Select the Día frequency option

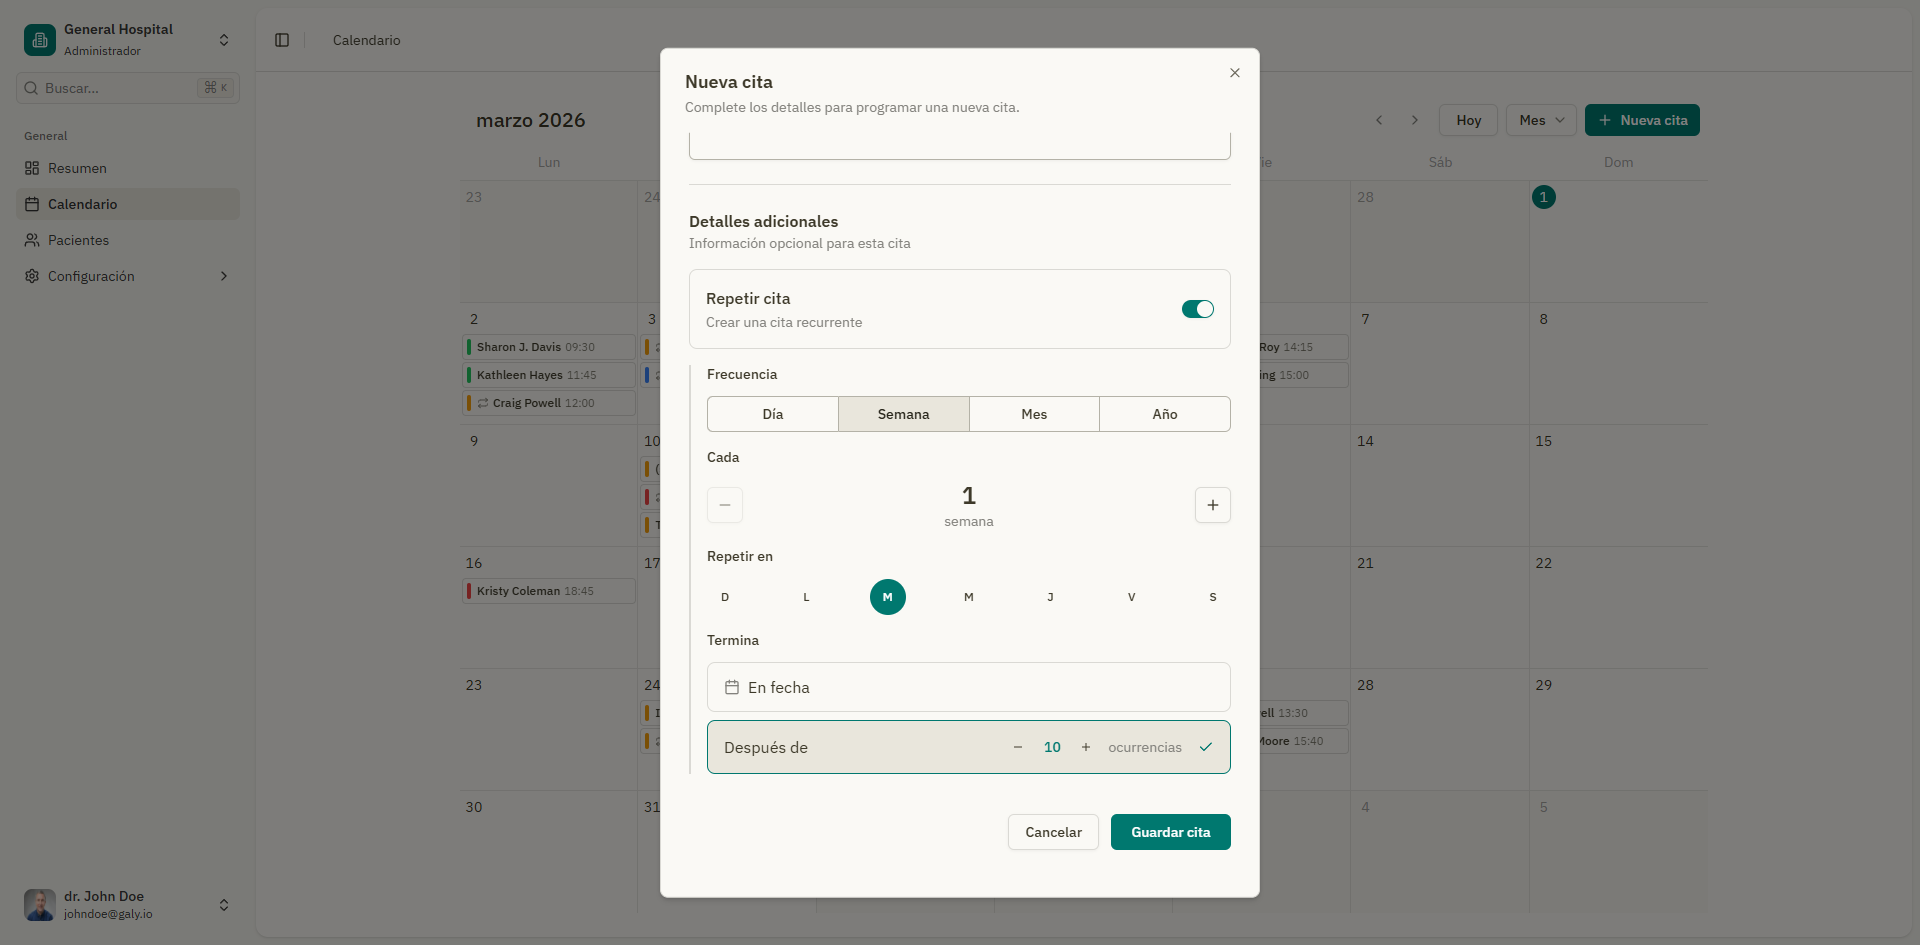(772, 413)
